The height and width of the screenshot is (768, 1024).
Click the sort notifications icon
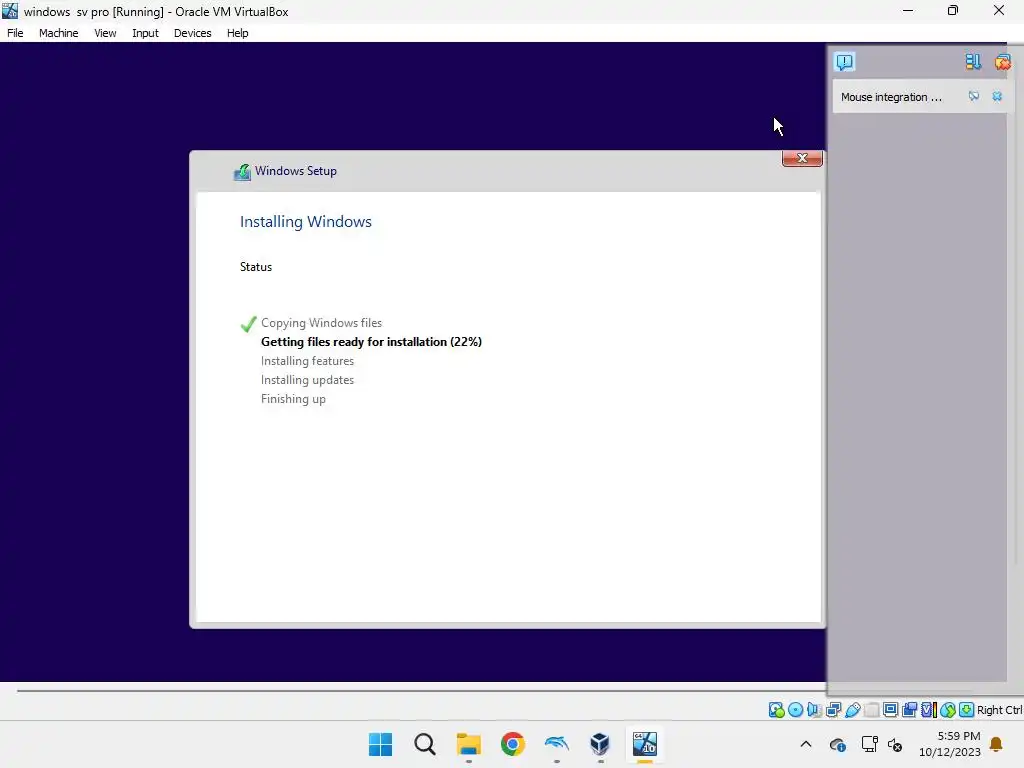point(973,62)
